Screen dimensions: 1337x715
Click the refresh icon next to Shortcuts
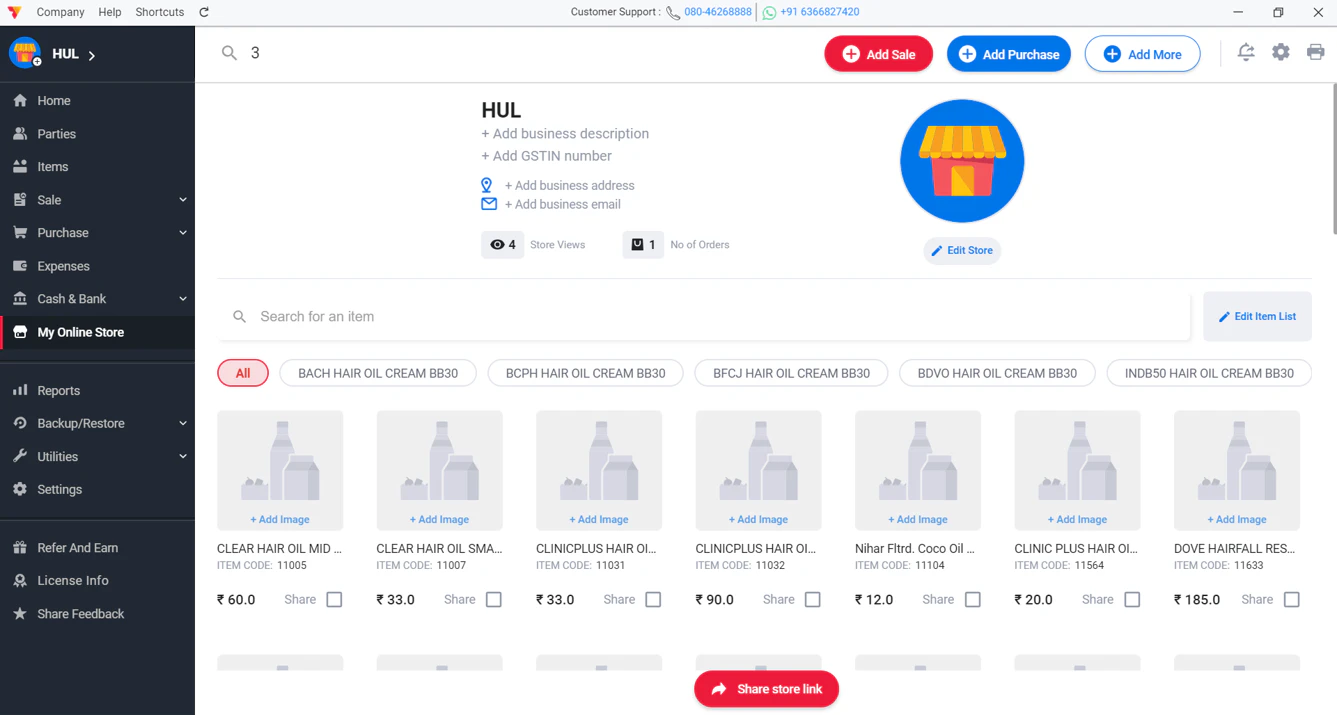204,12
